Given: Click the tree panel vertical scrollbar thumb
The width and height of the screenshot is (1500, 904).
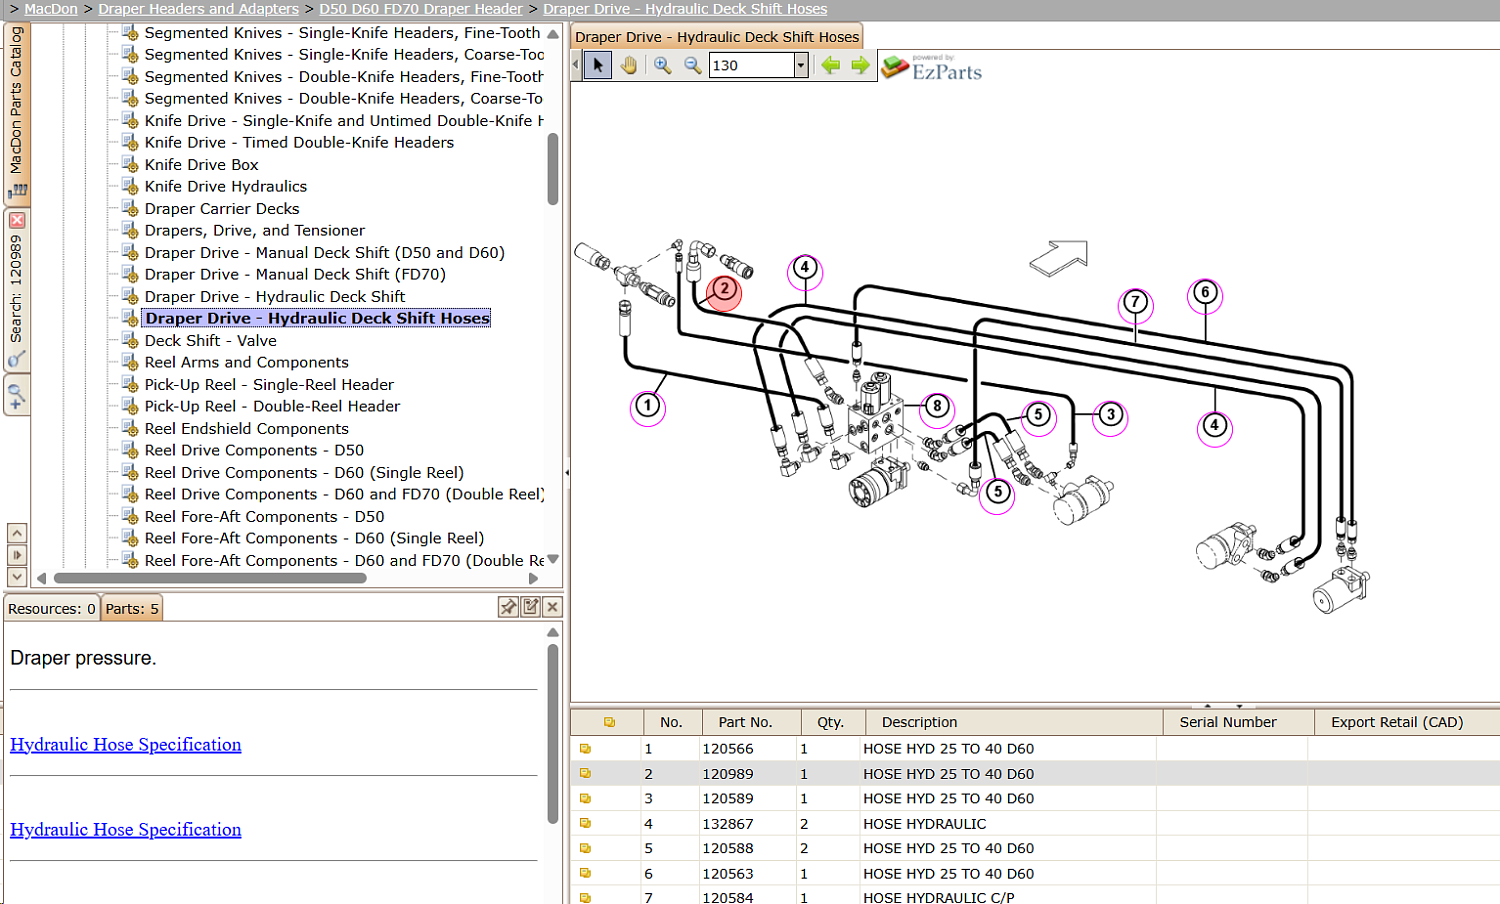Looking at the screenshot, I should (553, 169).
